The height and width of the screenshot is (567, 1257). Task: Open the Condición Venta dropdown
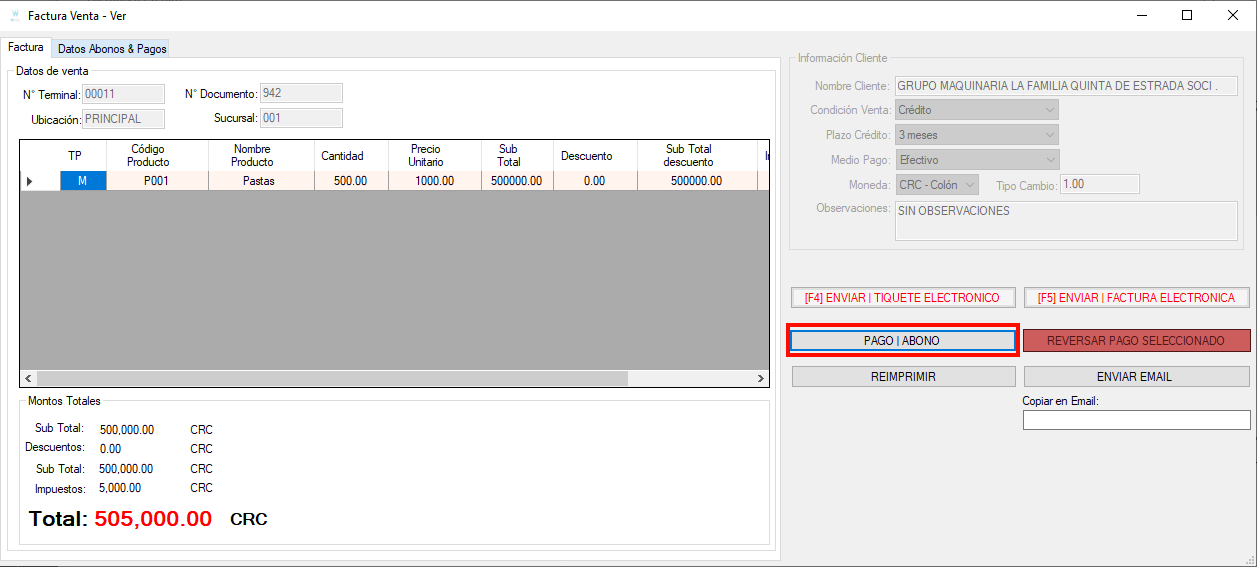(x=977, y=110)
